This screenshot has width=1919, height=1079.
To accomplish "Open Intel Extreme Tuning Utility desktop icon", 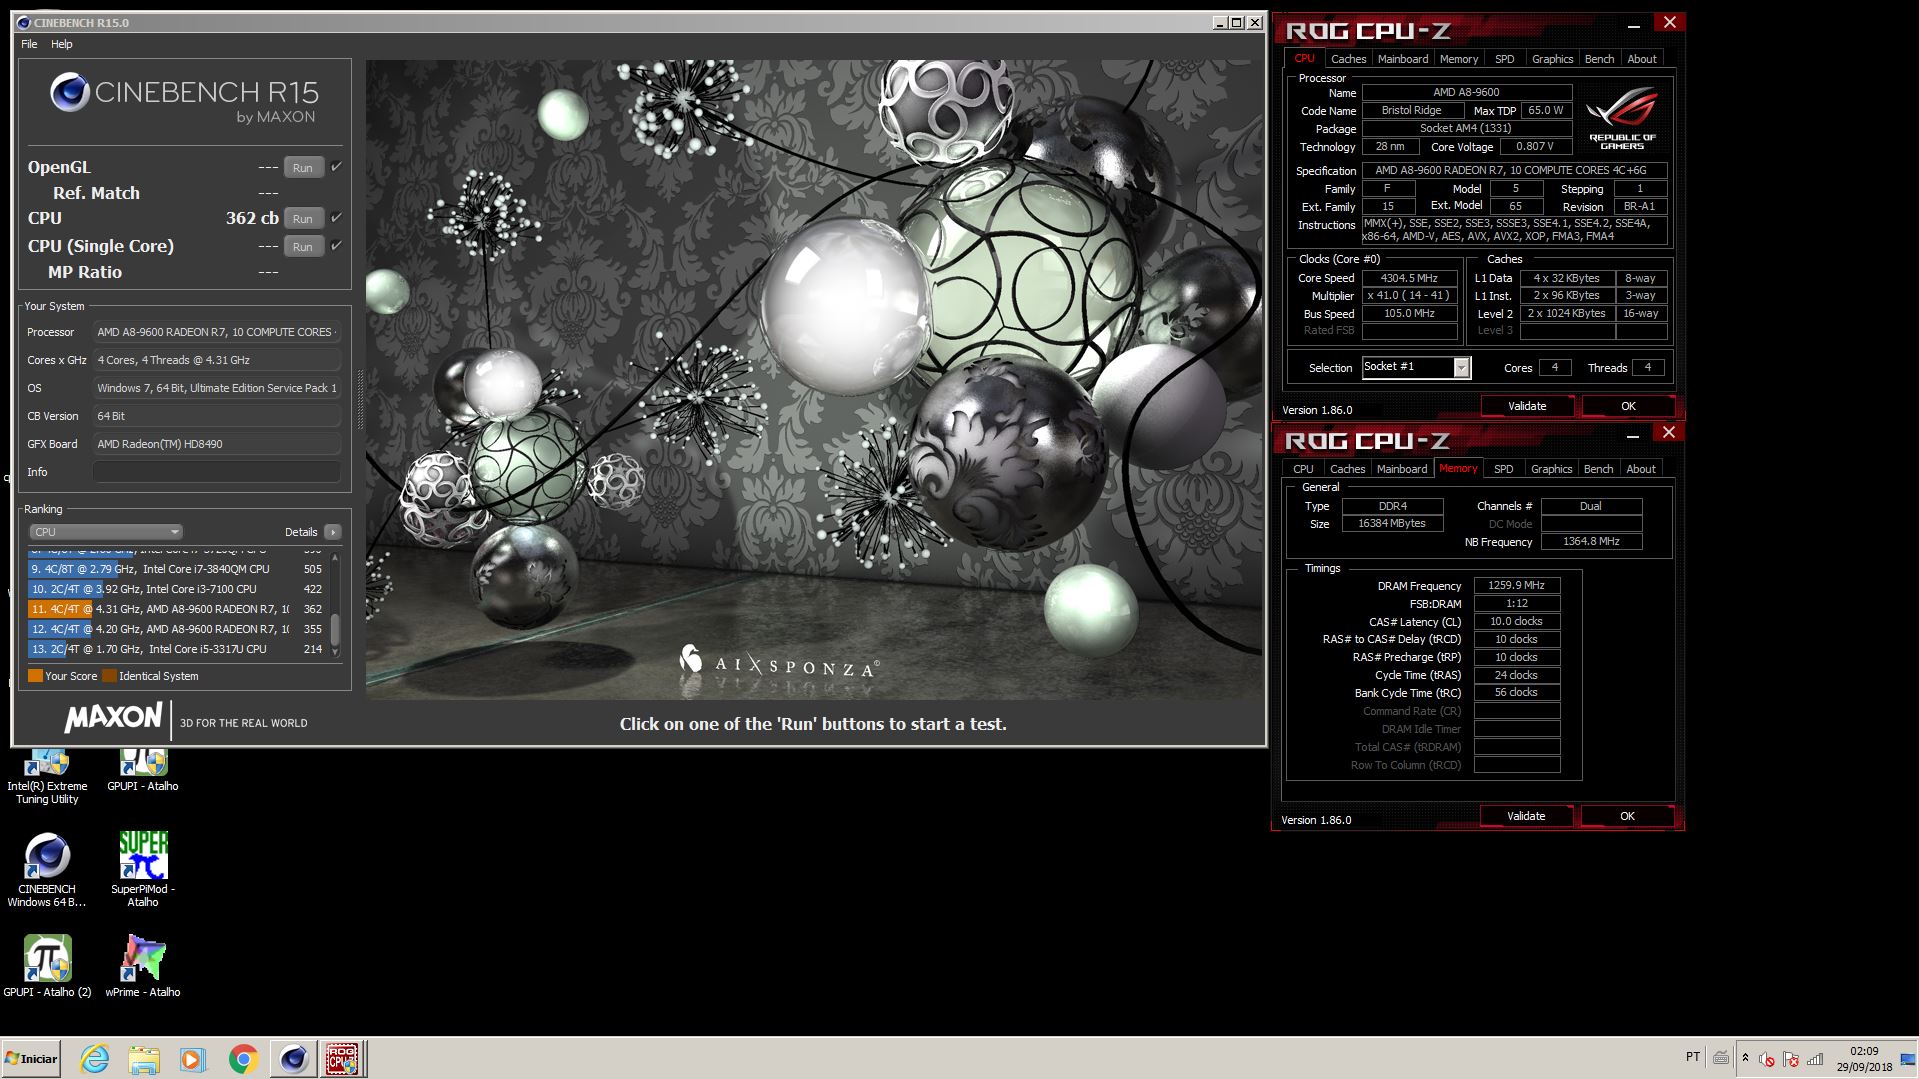I will (x=47, y=778).
